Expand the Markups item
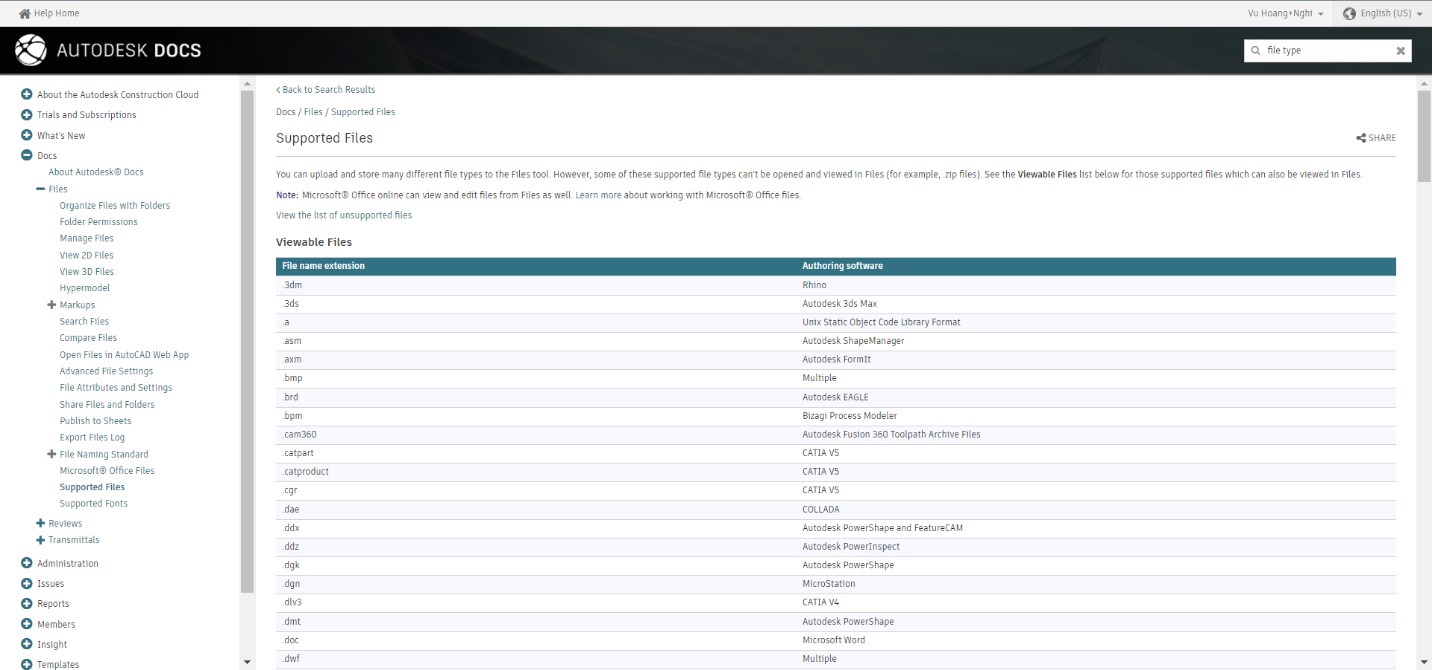1432x670 pixels. coord(52,304)
